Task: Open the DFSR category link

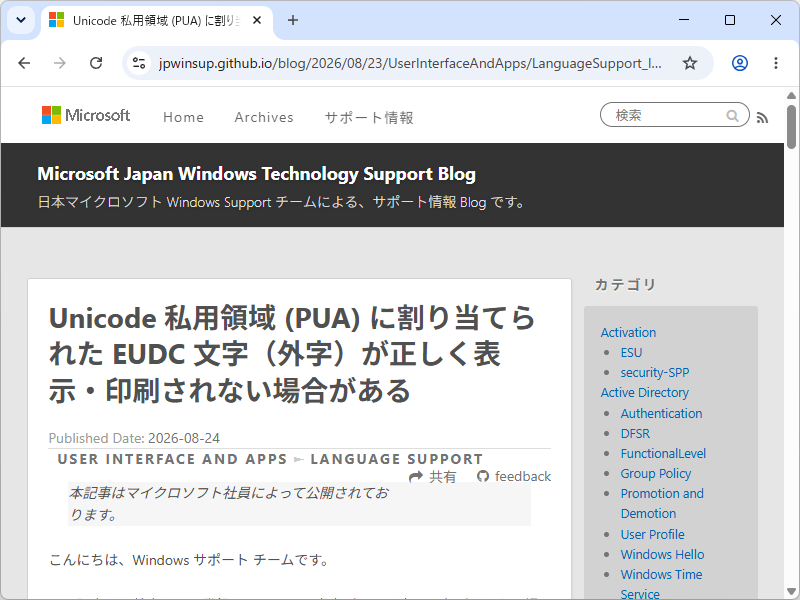Action: pos(635,433)
